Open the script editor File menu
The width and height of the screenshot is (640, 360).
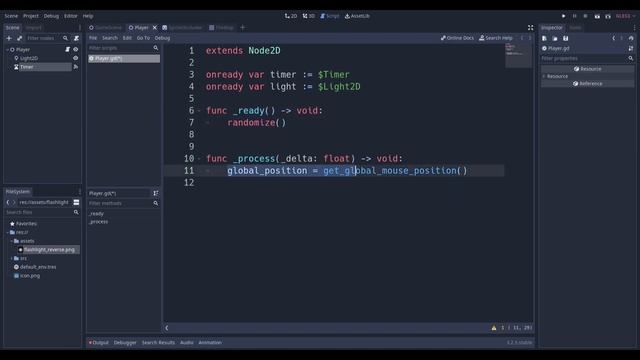(x=93, y=38)
